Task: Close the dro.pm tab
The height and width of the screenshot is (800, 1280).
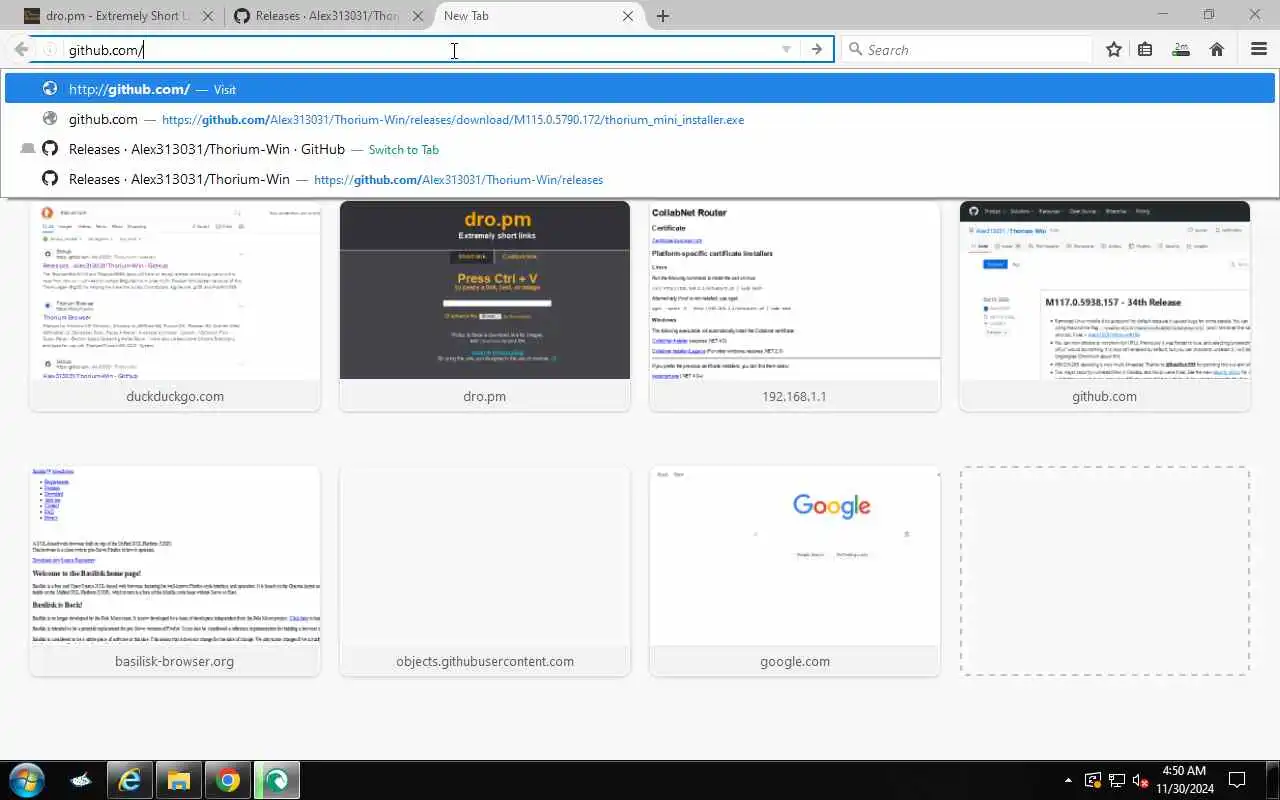Action: (x=208, y=16)
